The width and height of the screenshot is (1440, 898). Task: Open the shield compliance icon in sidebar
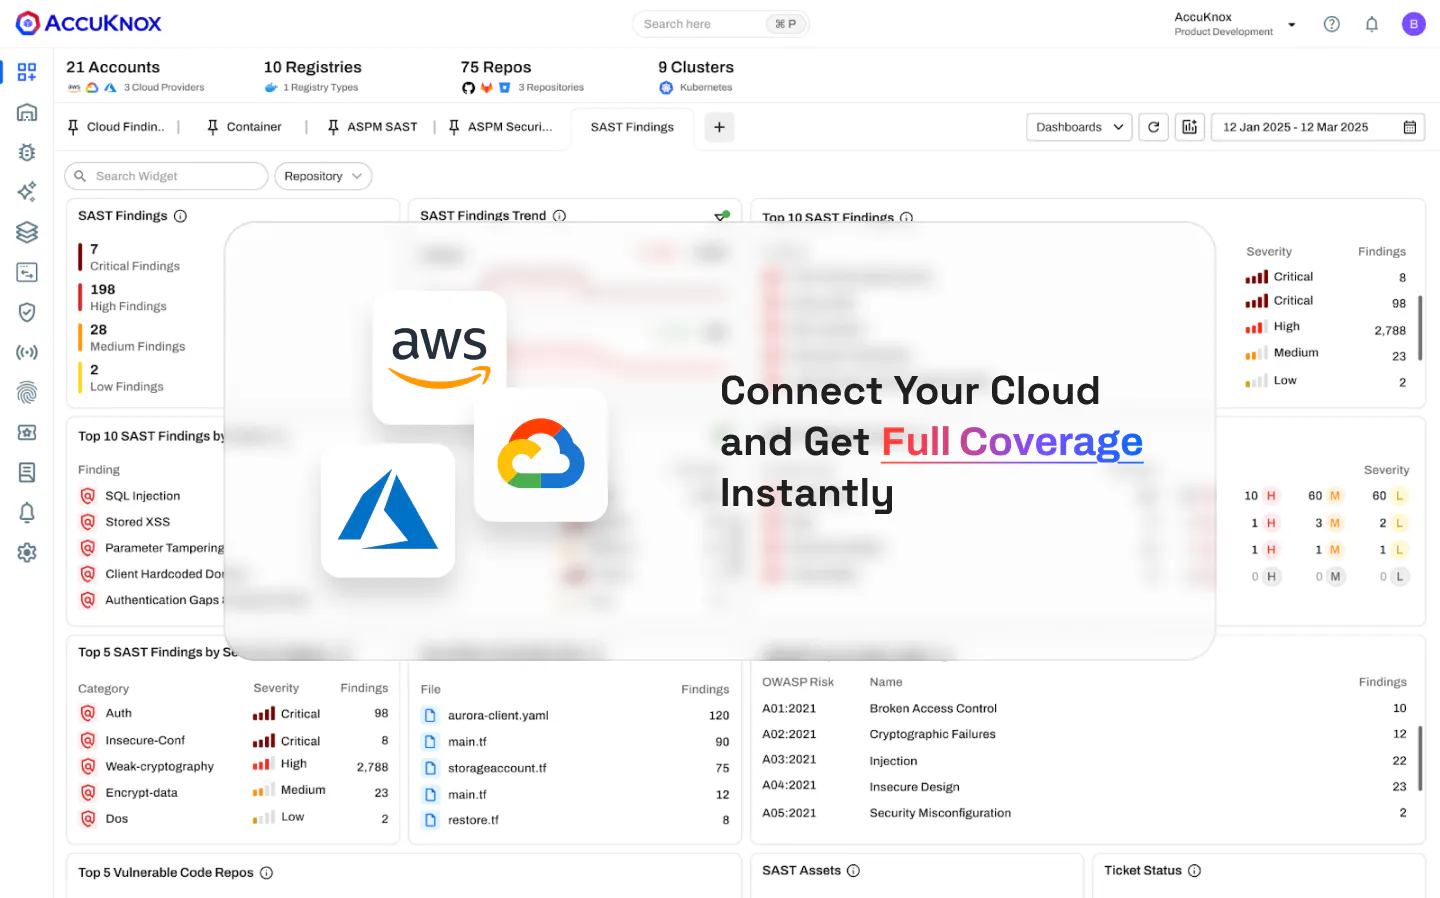(27, 312)
